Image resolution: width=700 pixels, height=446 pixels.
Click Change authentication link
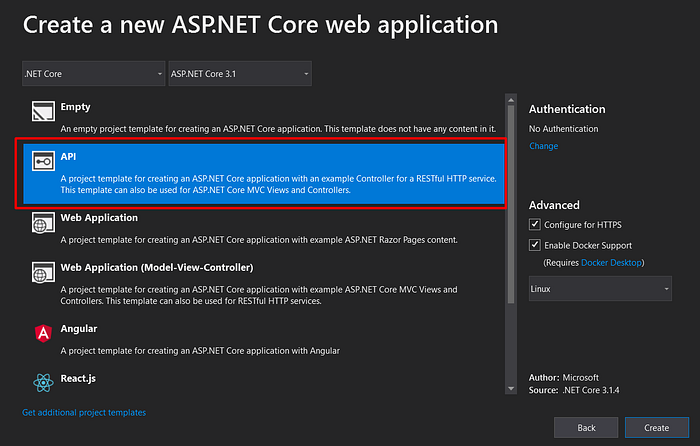pyautogui.click(x=543, y=146)
